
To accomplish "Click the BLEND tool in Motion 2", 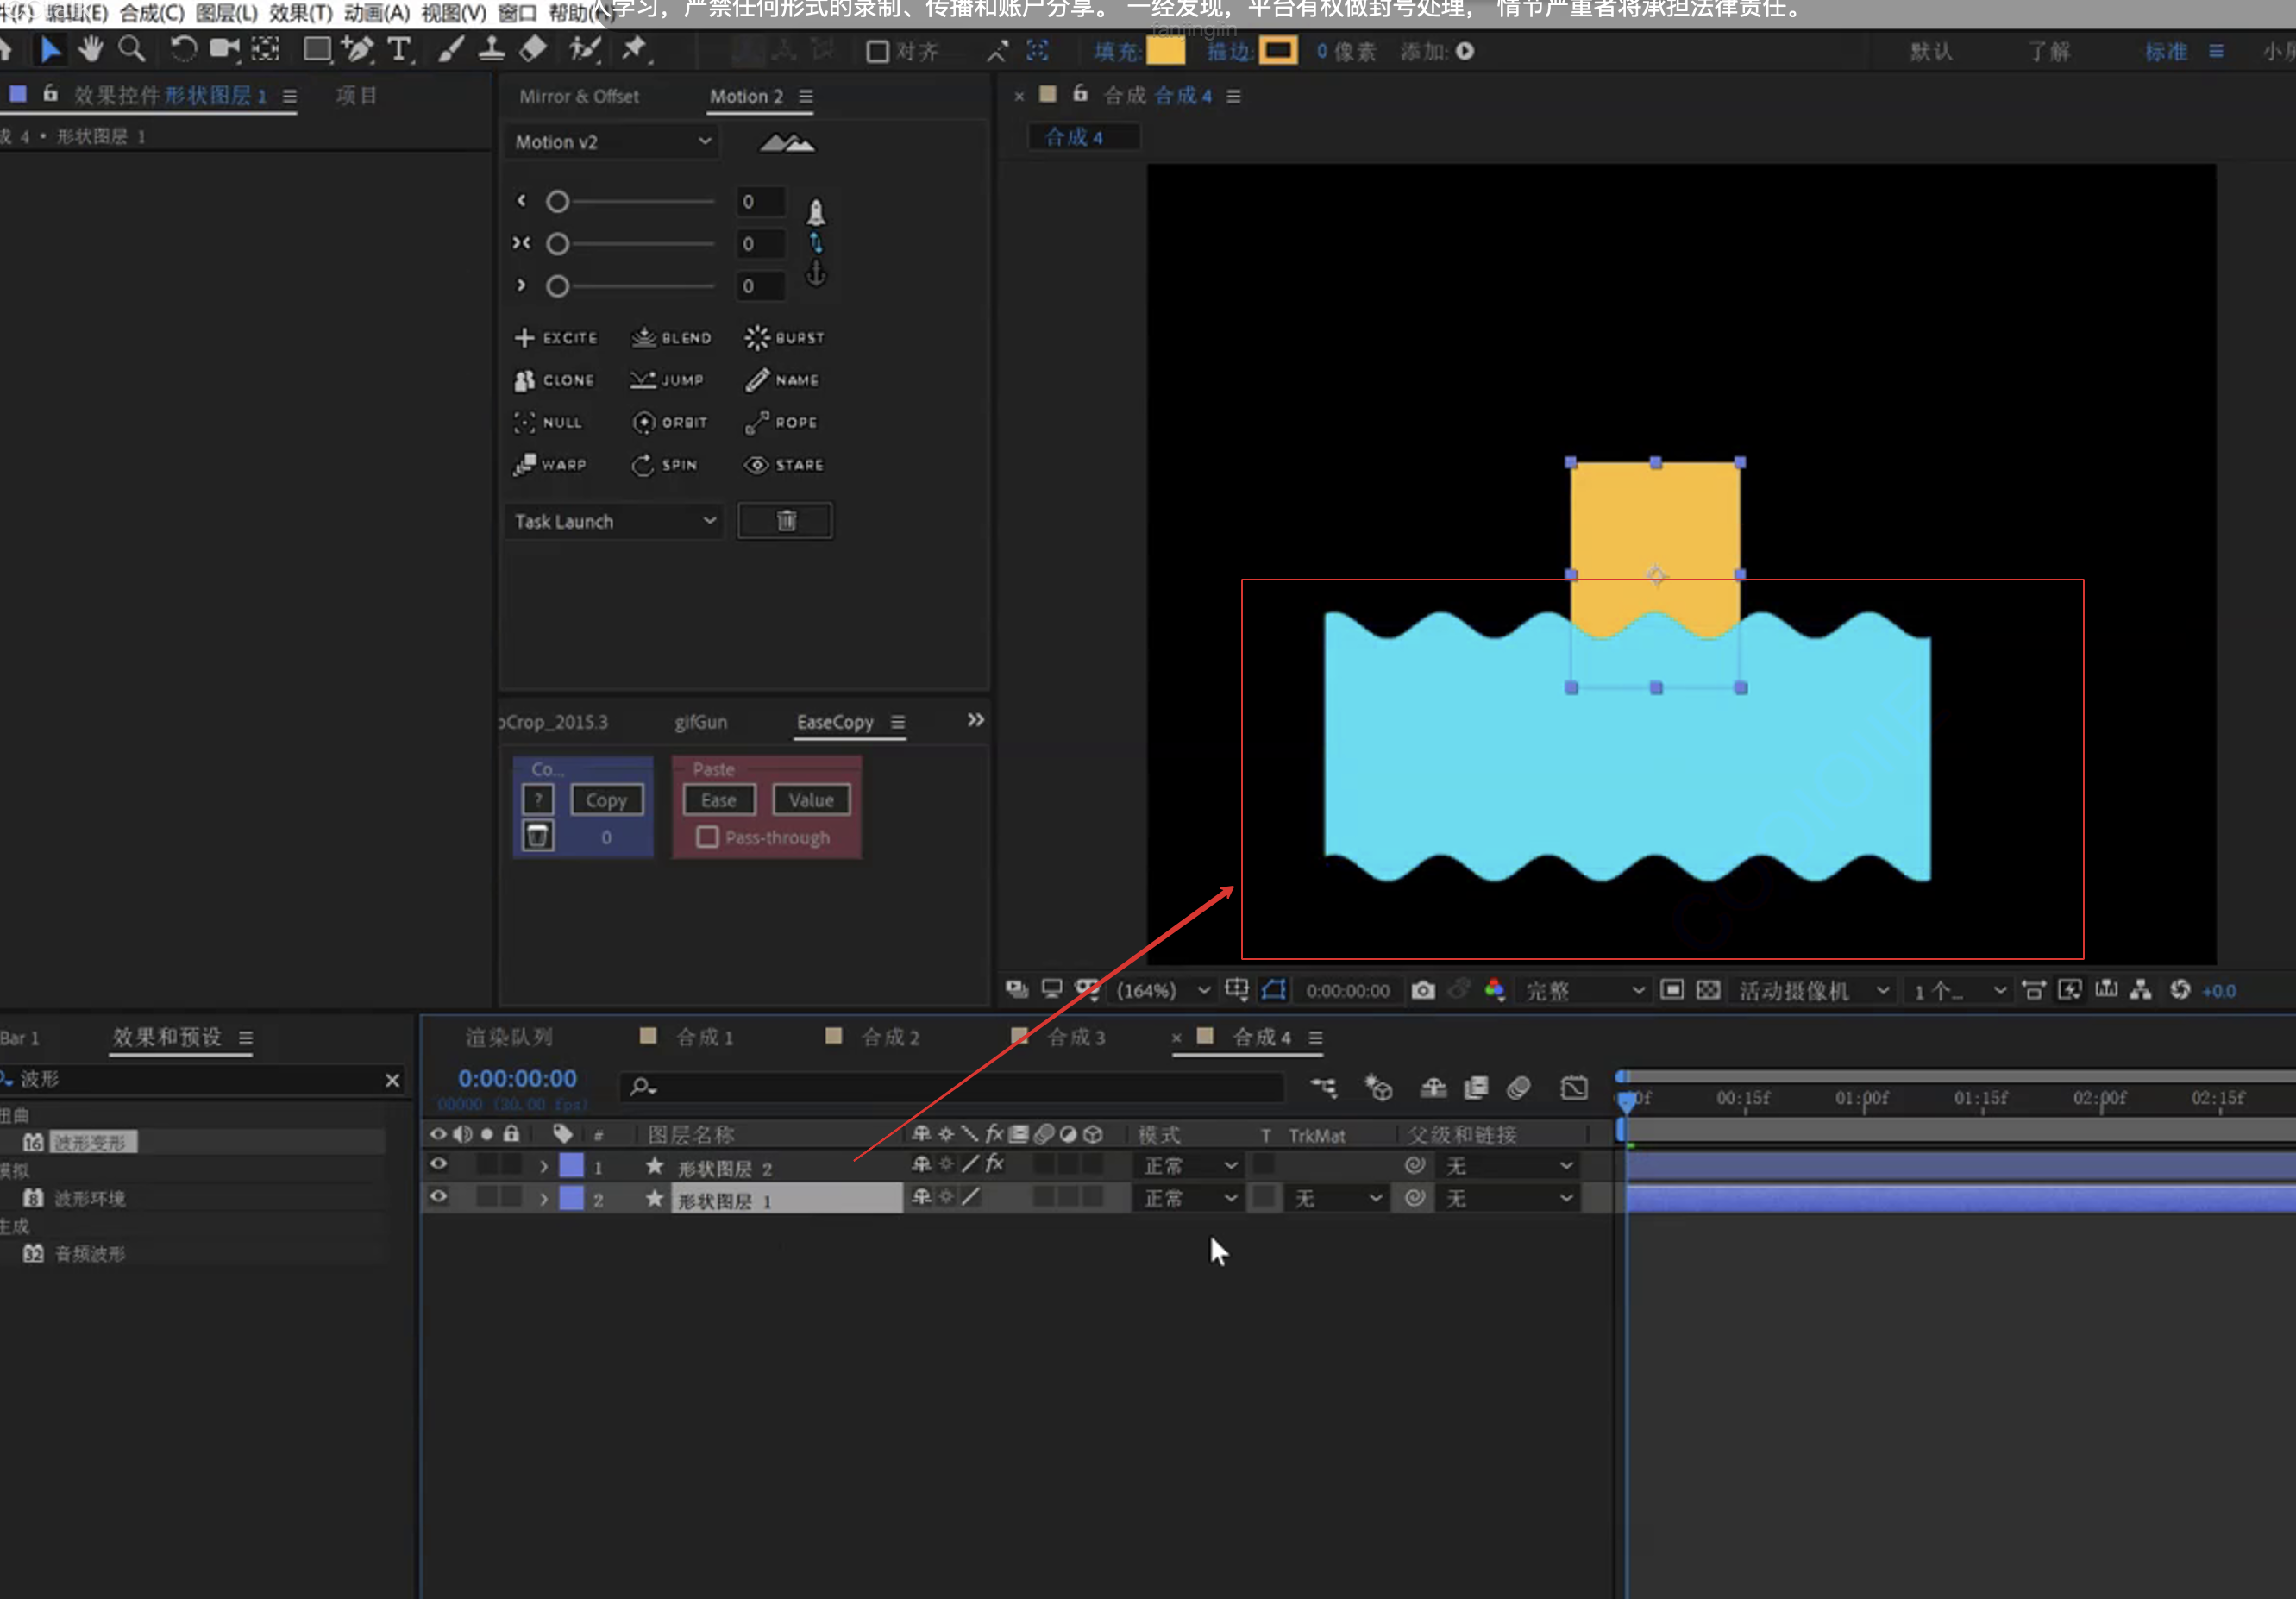I will [x=671, y=338].
